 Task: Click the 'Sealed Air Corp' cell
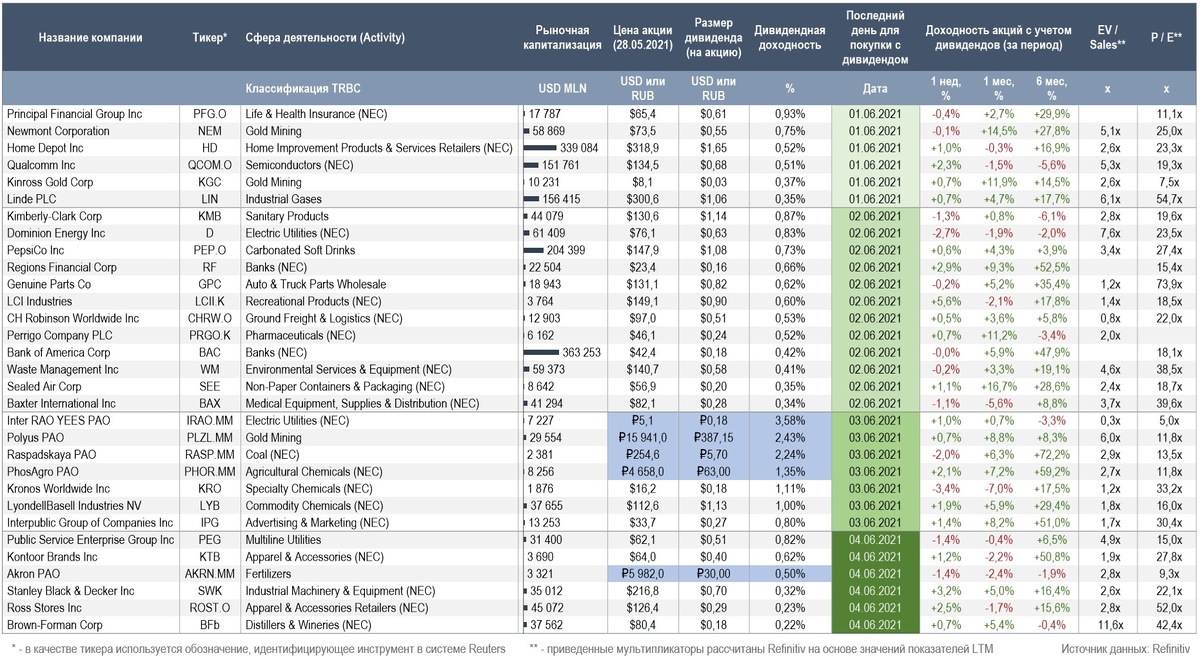(x=44, y=386)
